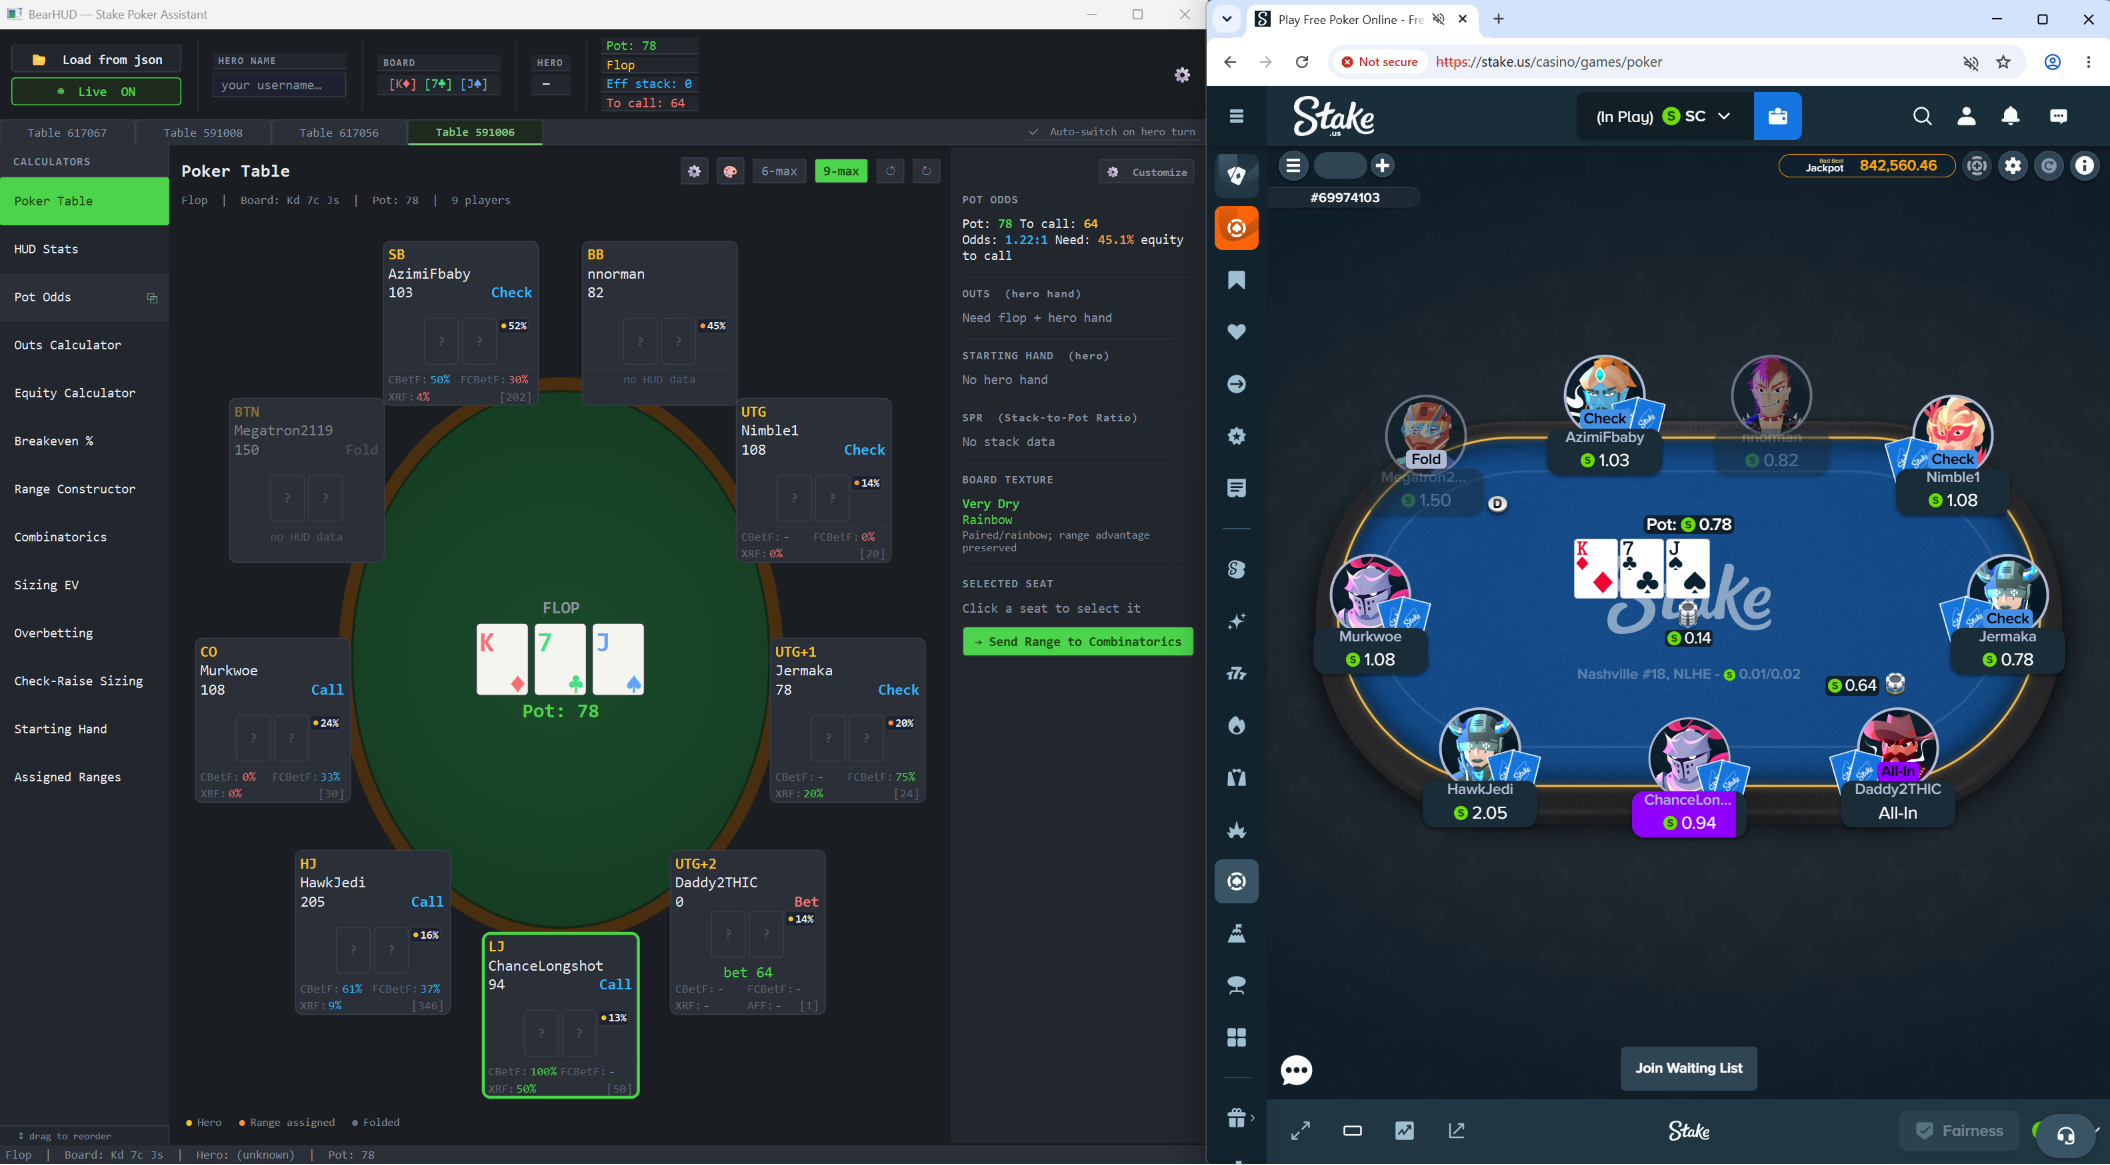This screenshot has width=2110, height=1165.
Task: Open poker table chat bubble
Action: coord(1296,1070)
